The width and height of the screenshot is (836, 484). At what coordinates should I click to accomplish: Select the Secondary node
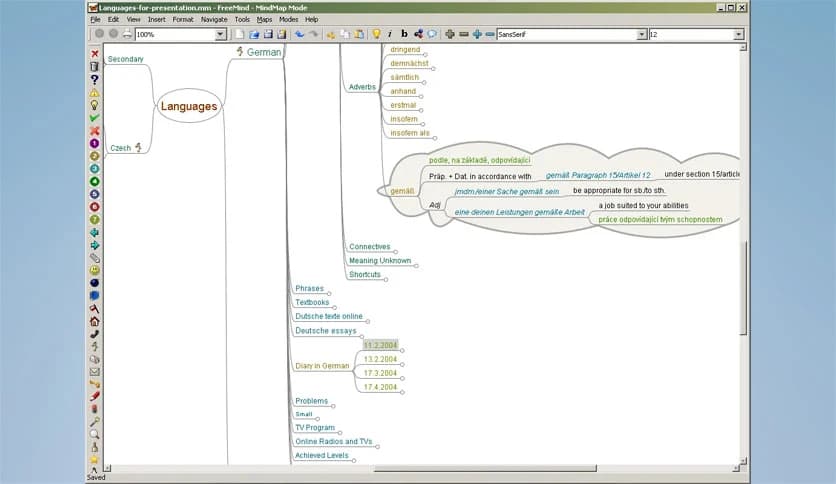pos(125,59)
